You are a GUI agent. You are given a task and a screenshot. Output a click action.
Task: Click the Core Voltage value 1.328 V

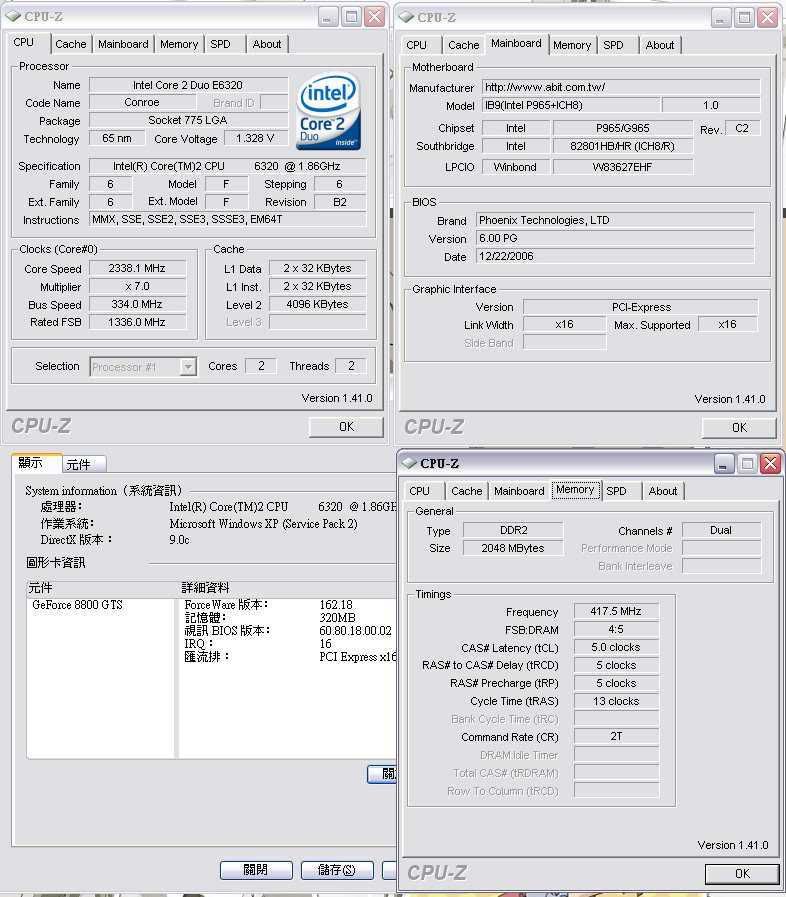point(255,138)
